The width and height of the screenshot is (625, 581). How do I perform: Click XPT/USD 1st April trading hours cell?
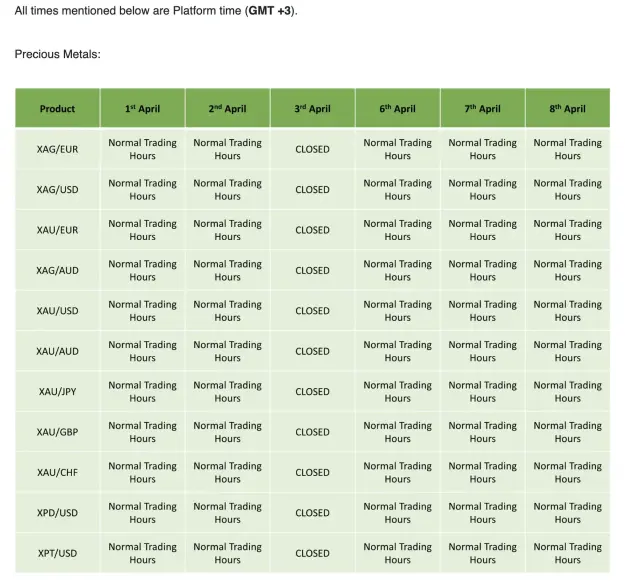142,553
